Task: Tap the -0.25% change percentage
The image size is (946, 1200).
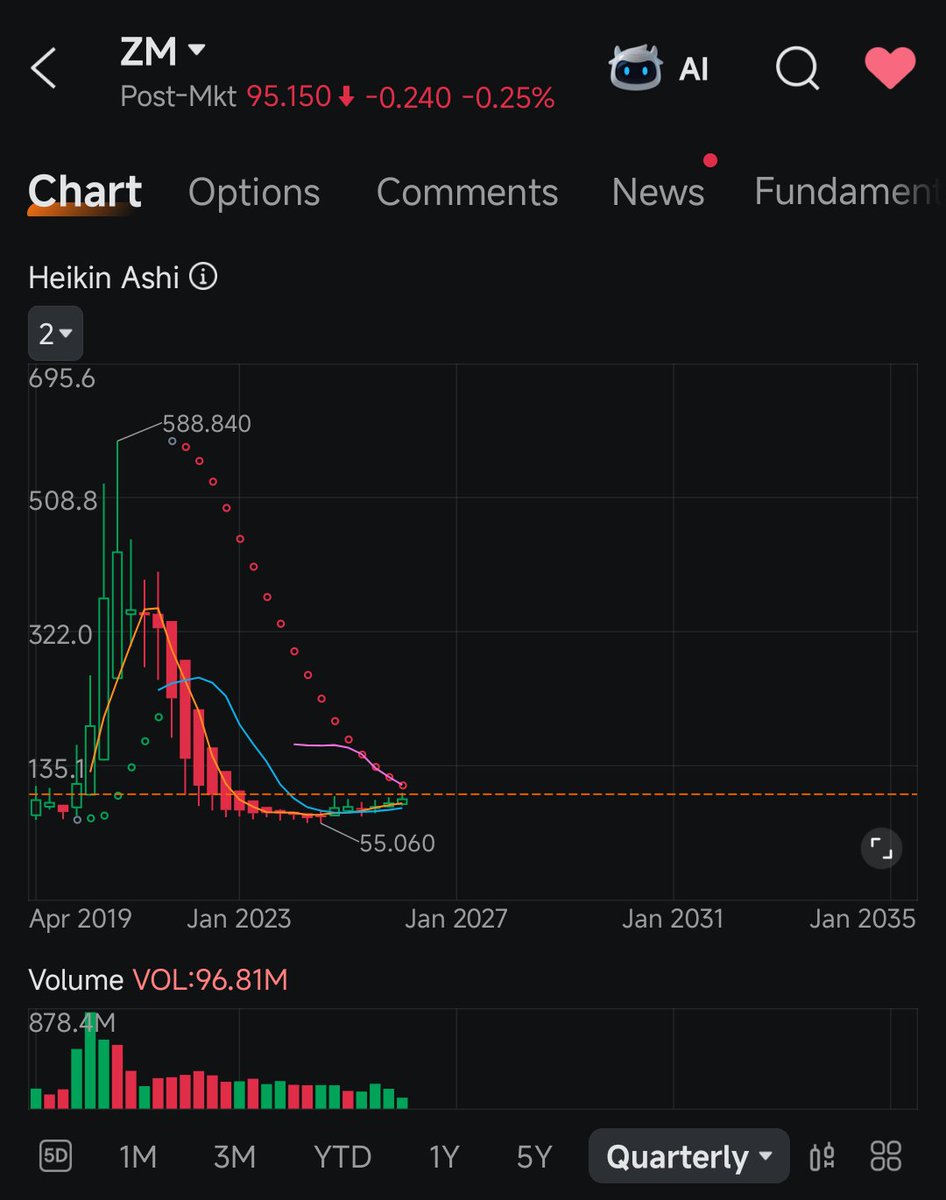Action: pos(507,97)
